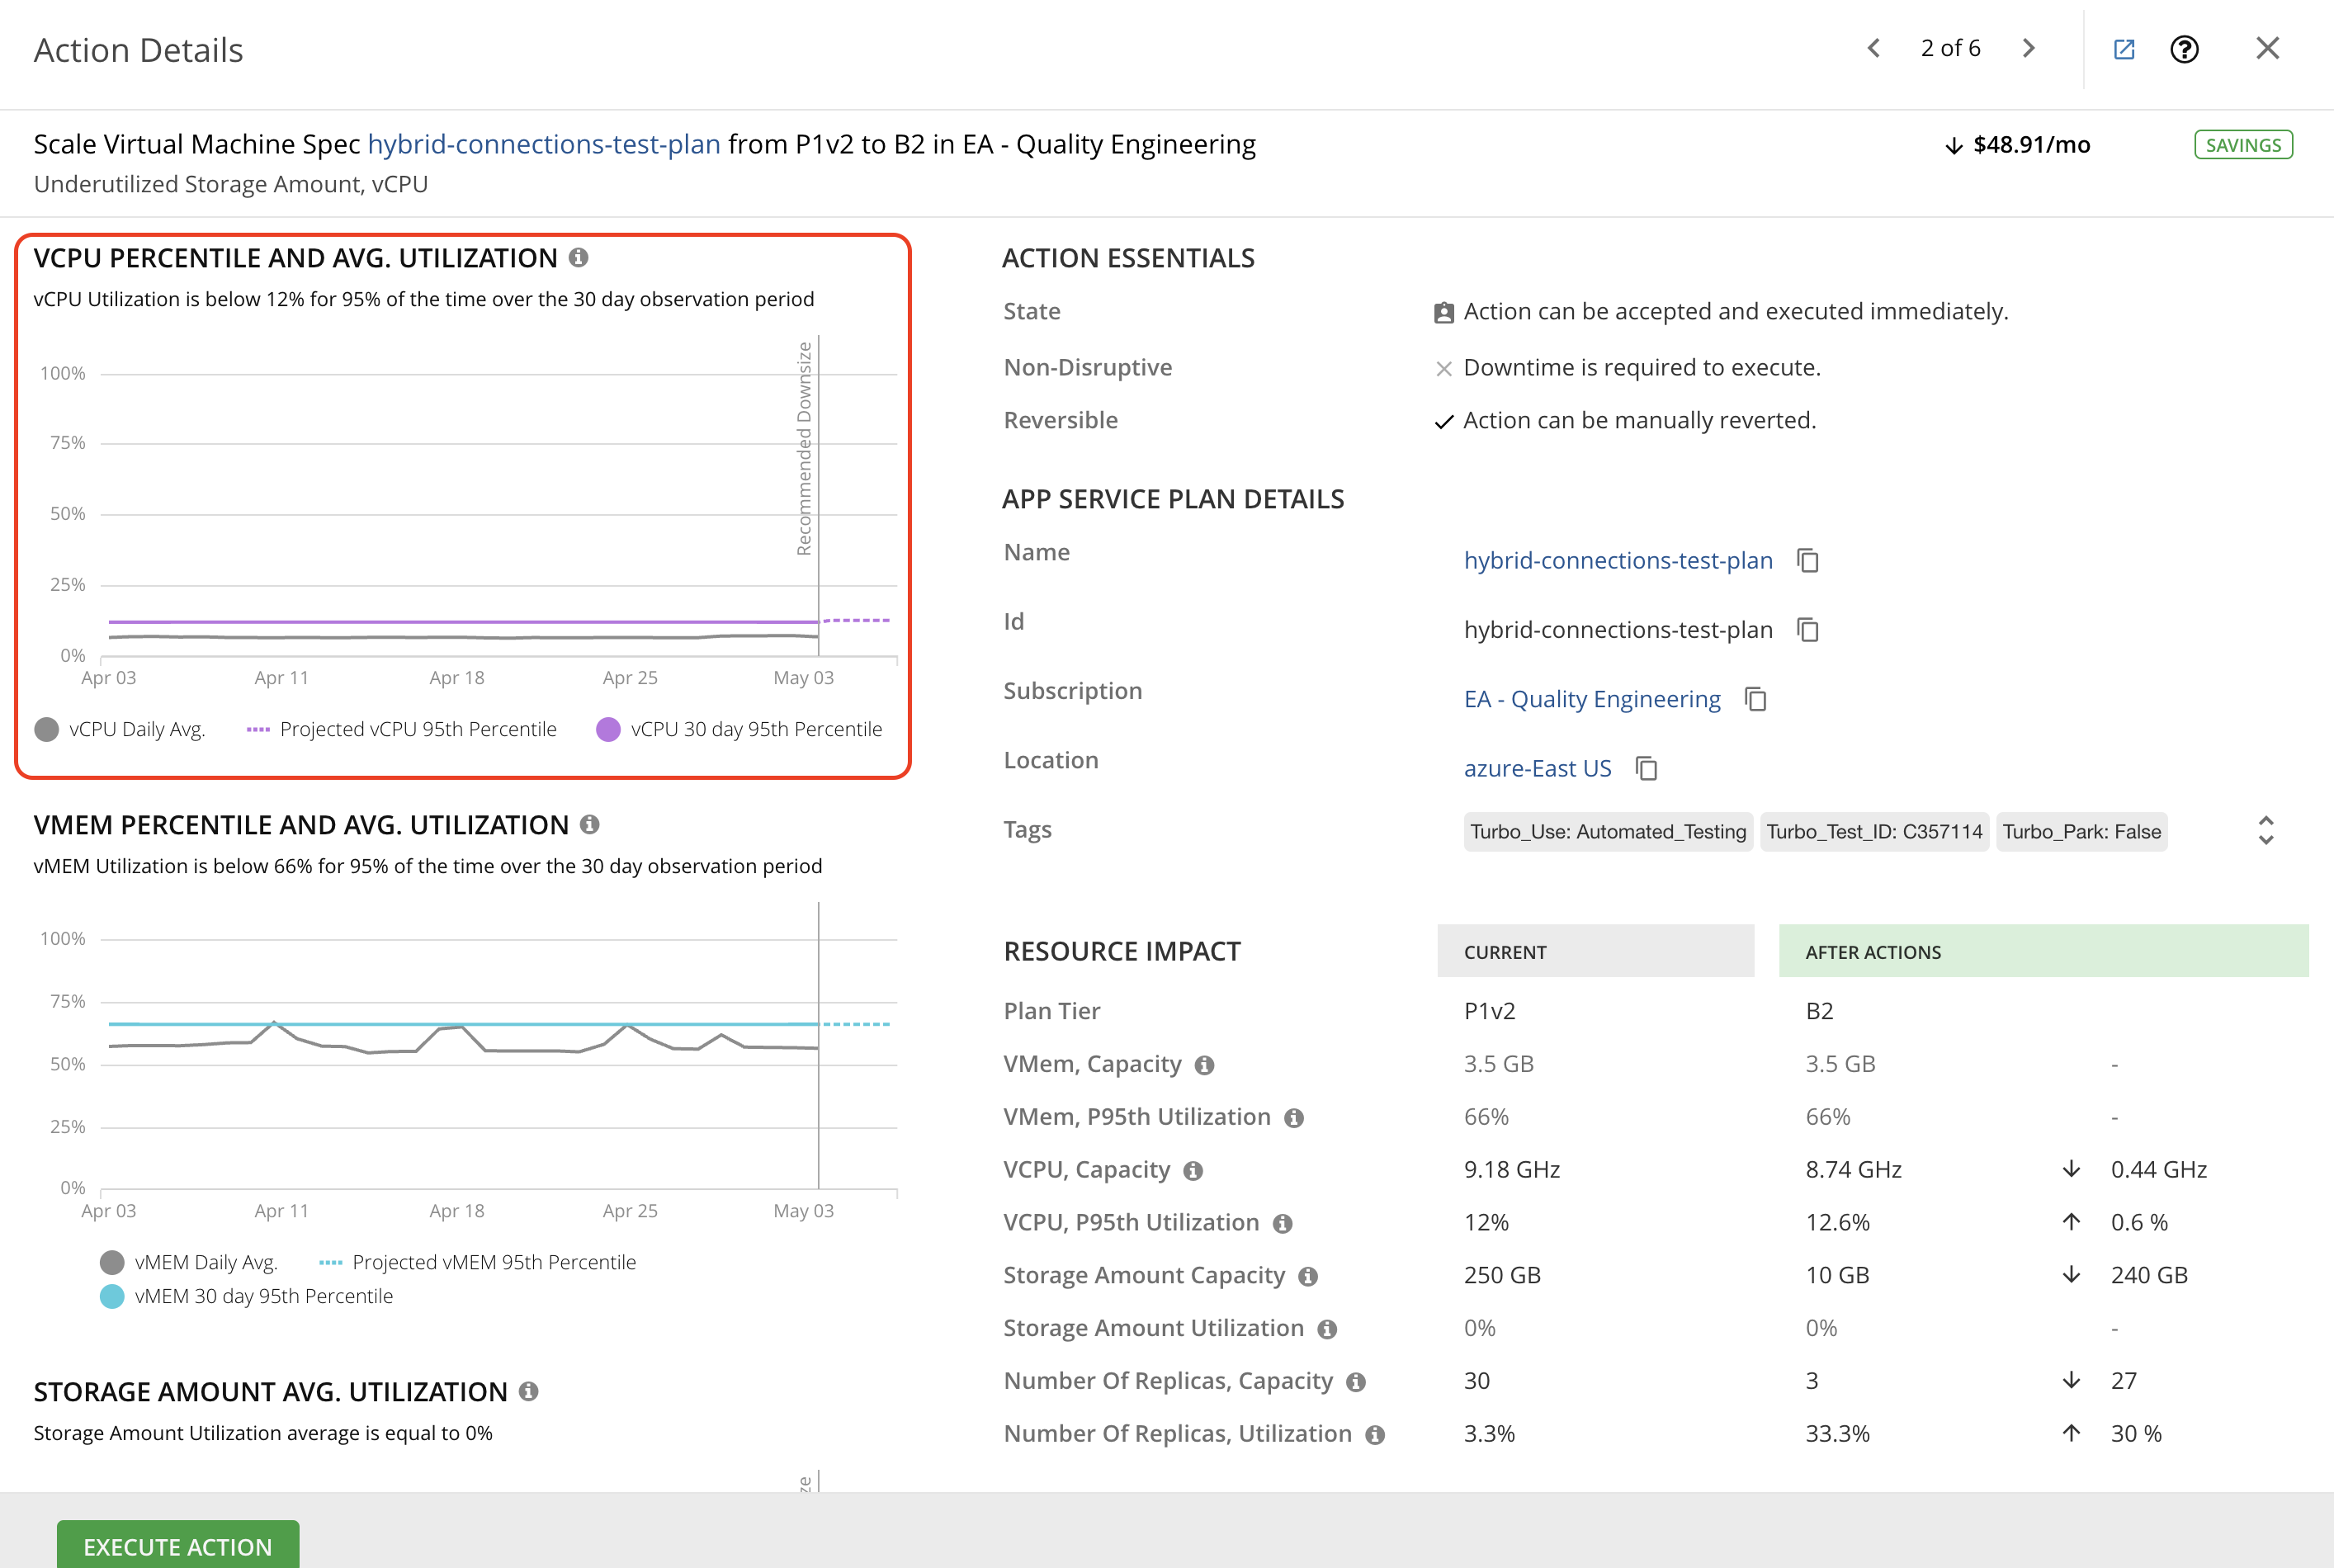Copy the Subscription value icon
The width and height of the screenshot is (2334, 1568).
[1755, 699]
